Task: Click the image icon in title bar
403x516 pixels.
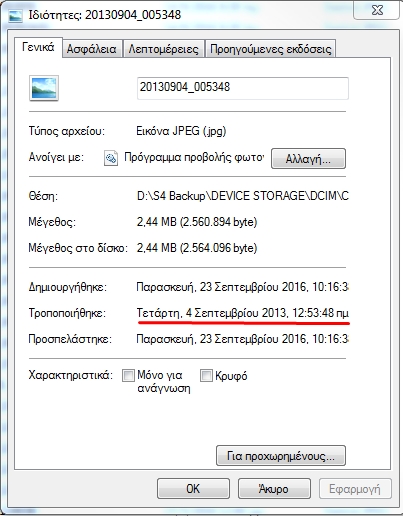Action: coord(15,15)
